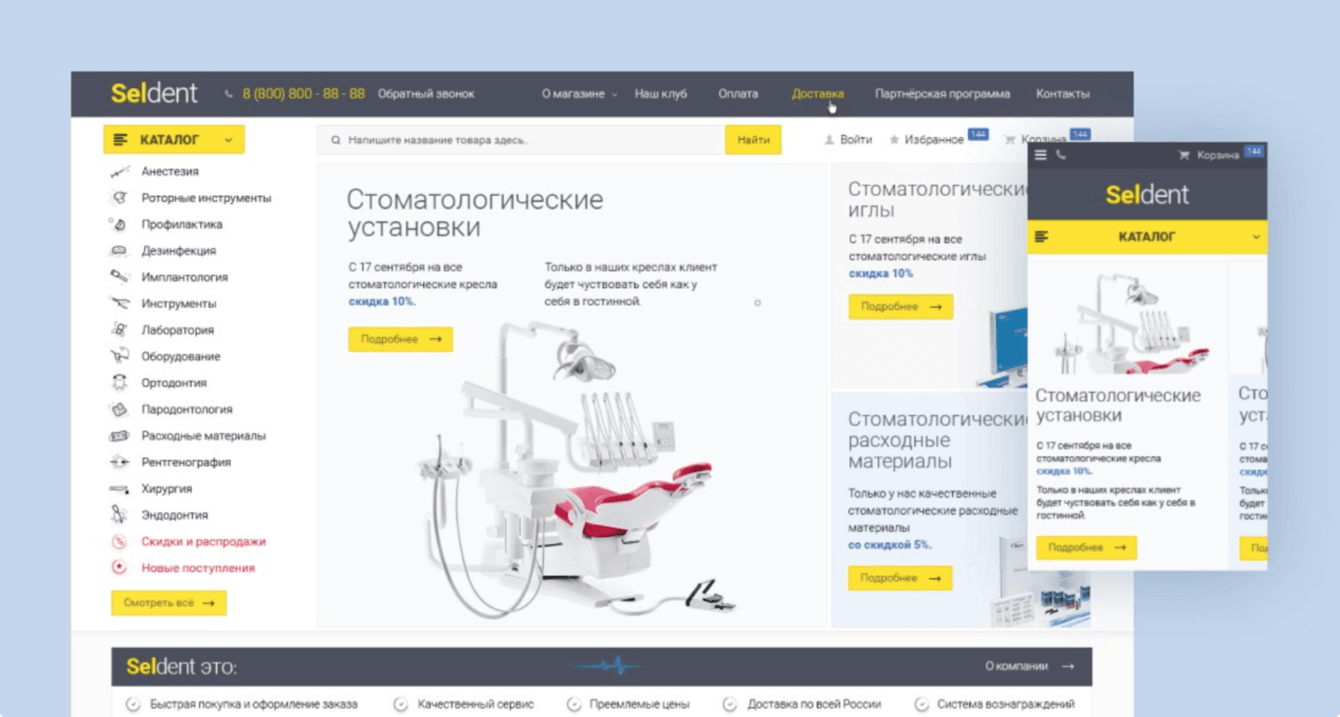Click the icon beside Рентгенография

(x=119, y=462)
